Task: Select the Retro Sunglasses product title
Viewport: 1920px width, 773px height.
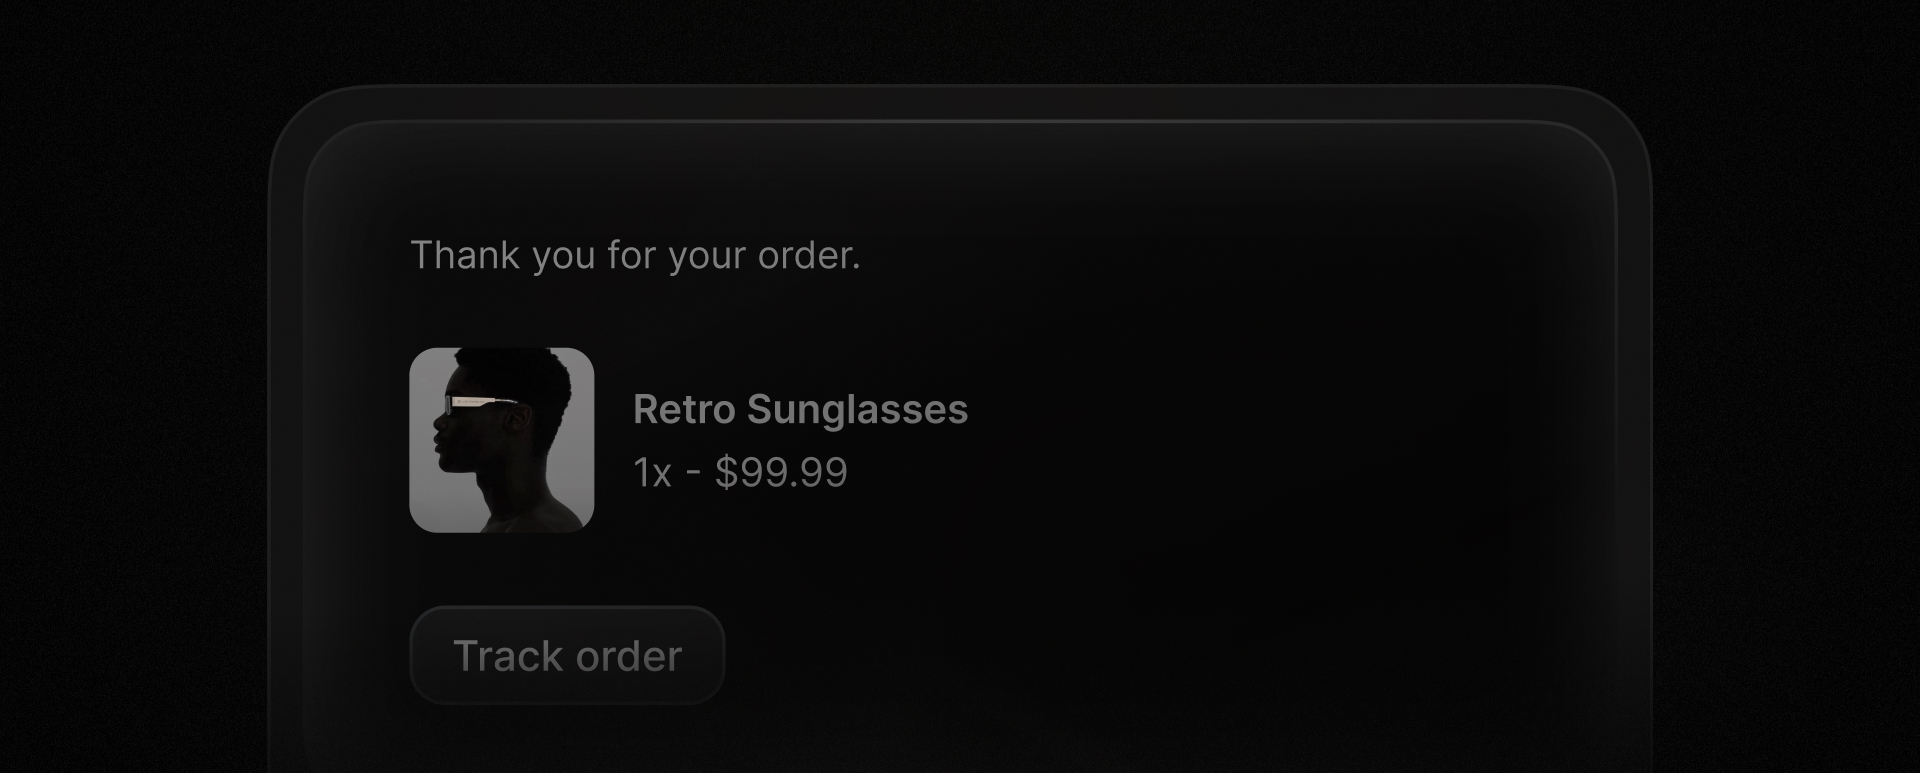Action: [x=800, y=409]
